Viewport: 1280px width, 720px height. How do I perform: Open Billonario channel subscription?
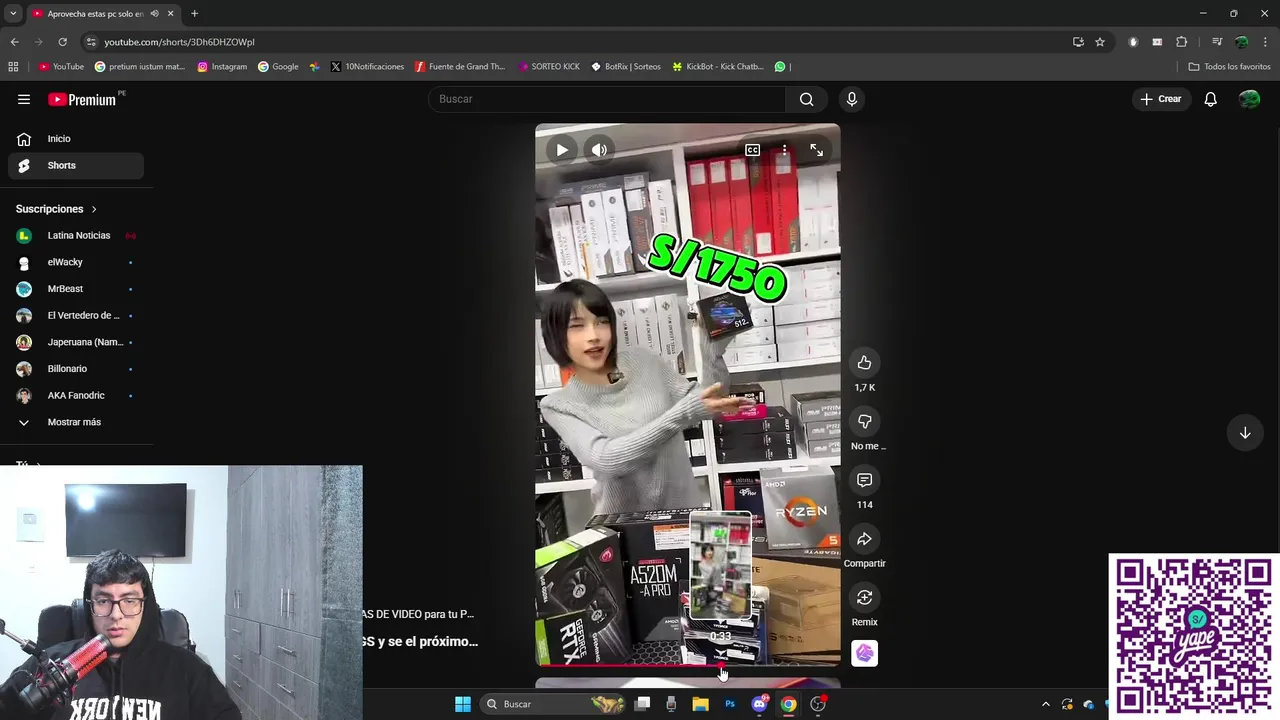tap(76, 369)
